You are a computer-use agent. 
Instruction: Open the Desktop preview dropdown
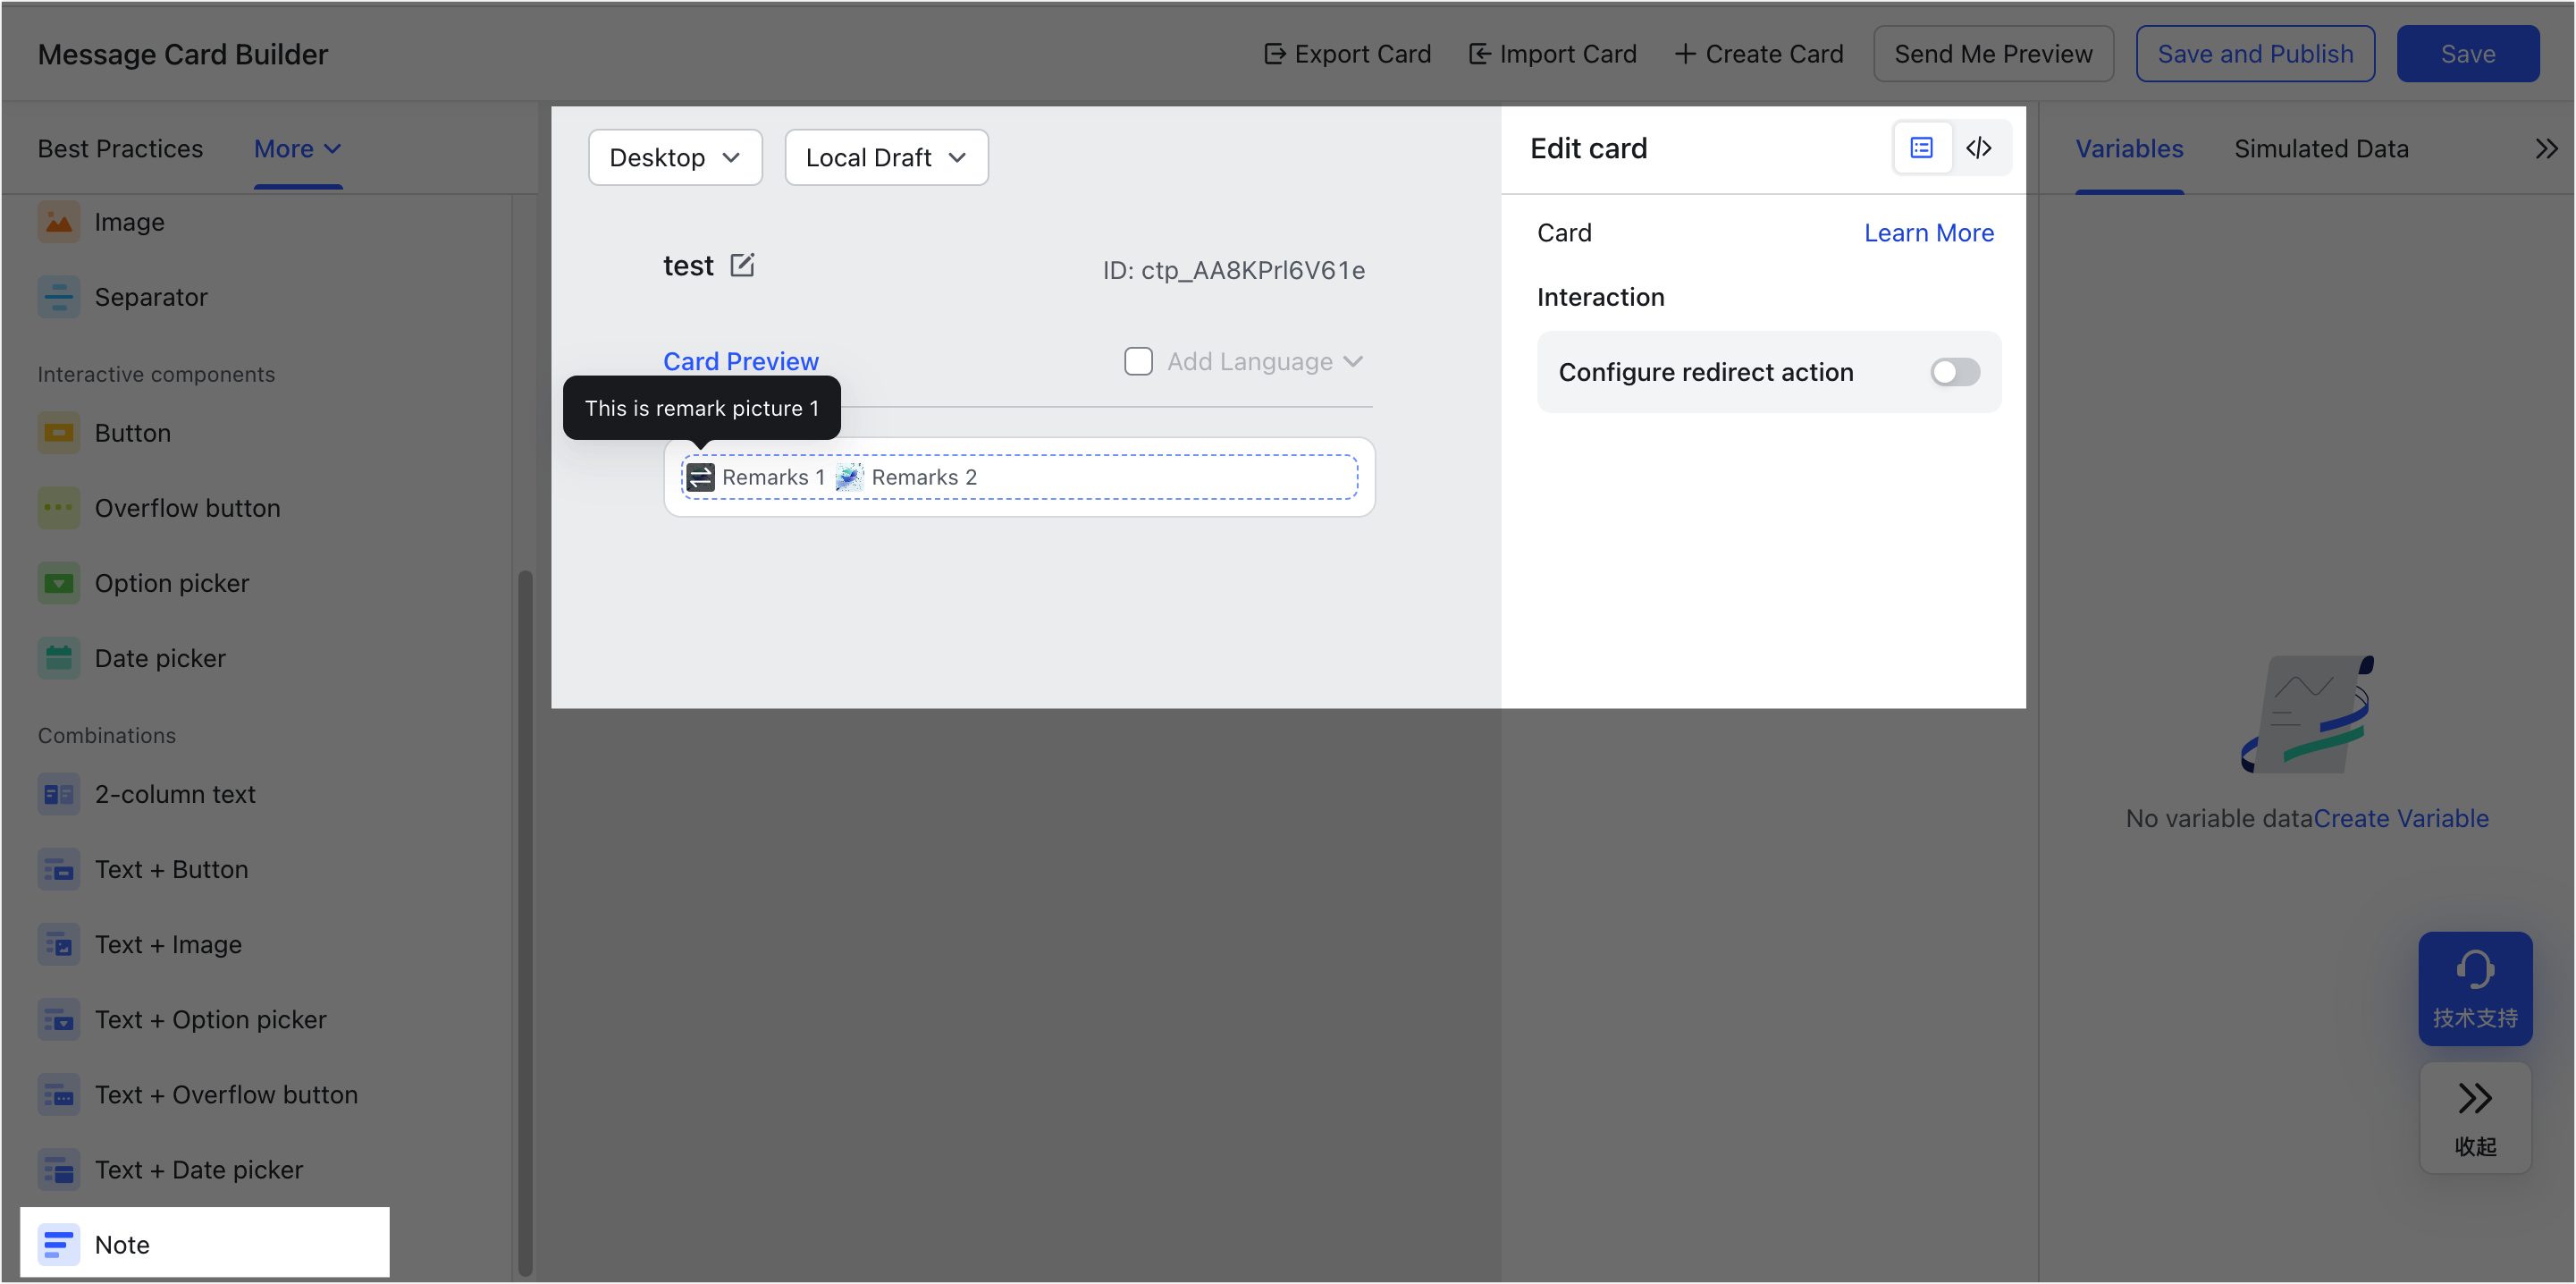click(675, 157)
